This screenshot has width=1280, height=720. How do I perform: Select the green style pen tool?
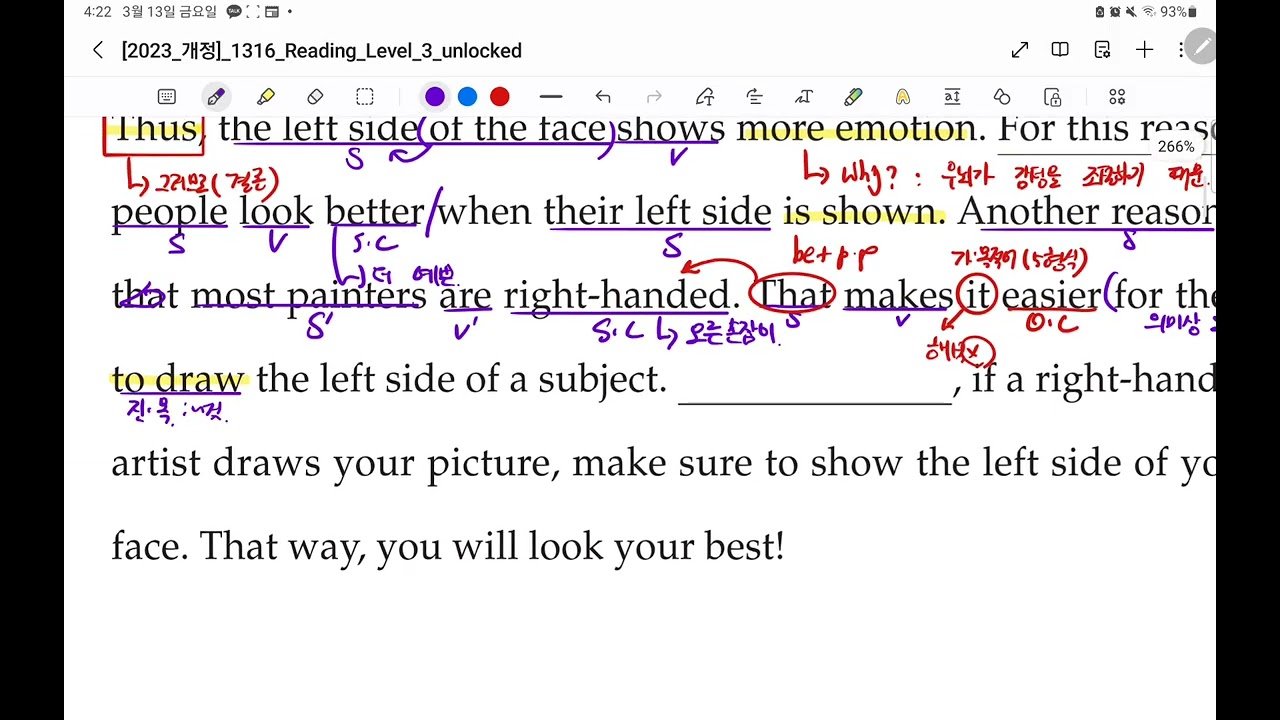point(853,97)
